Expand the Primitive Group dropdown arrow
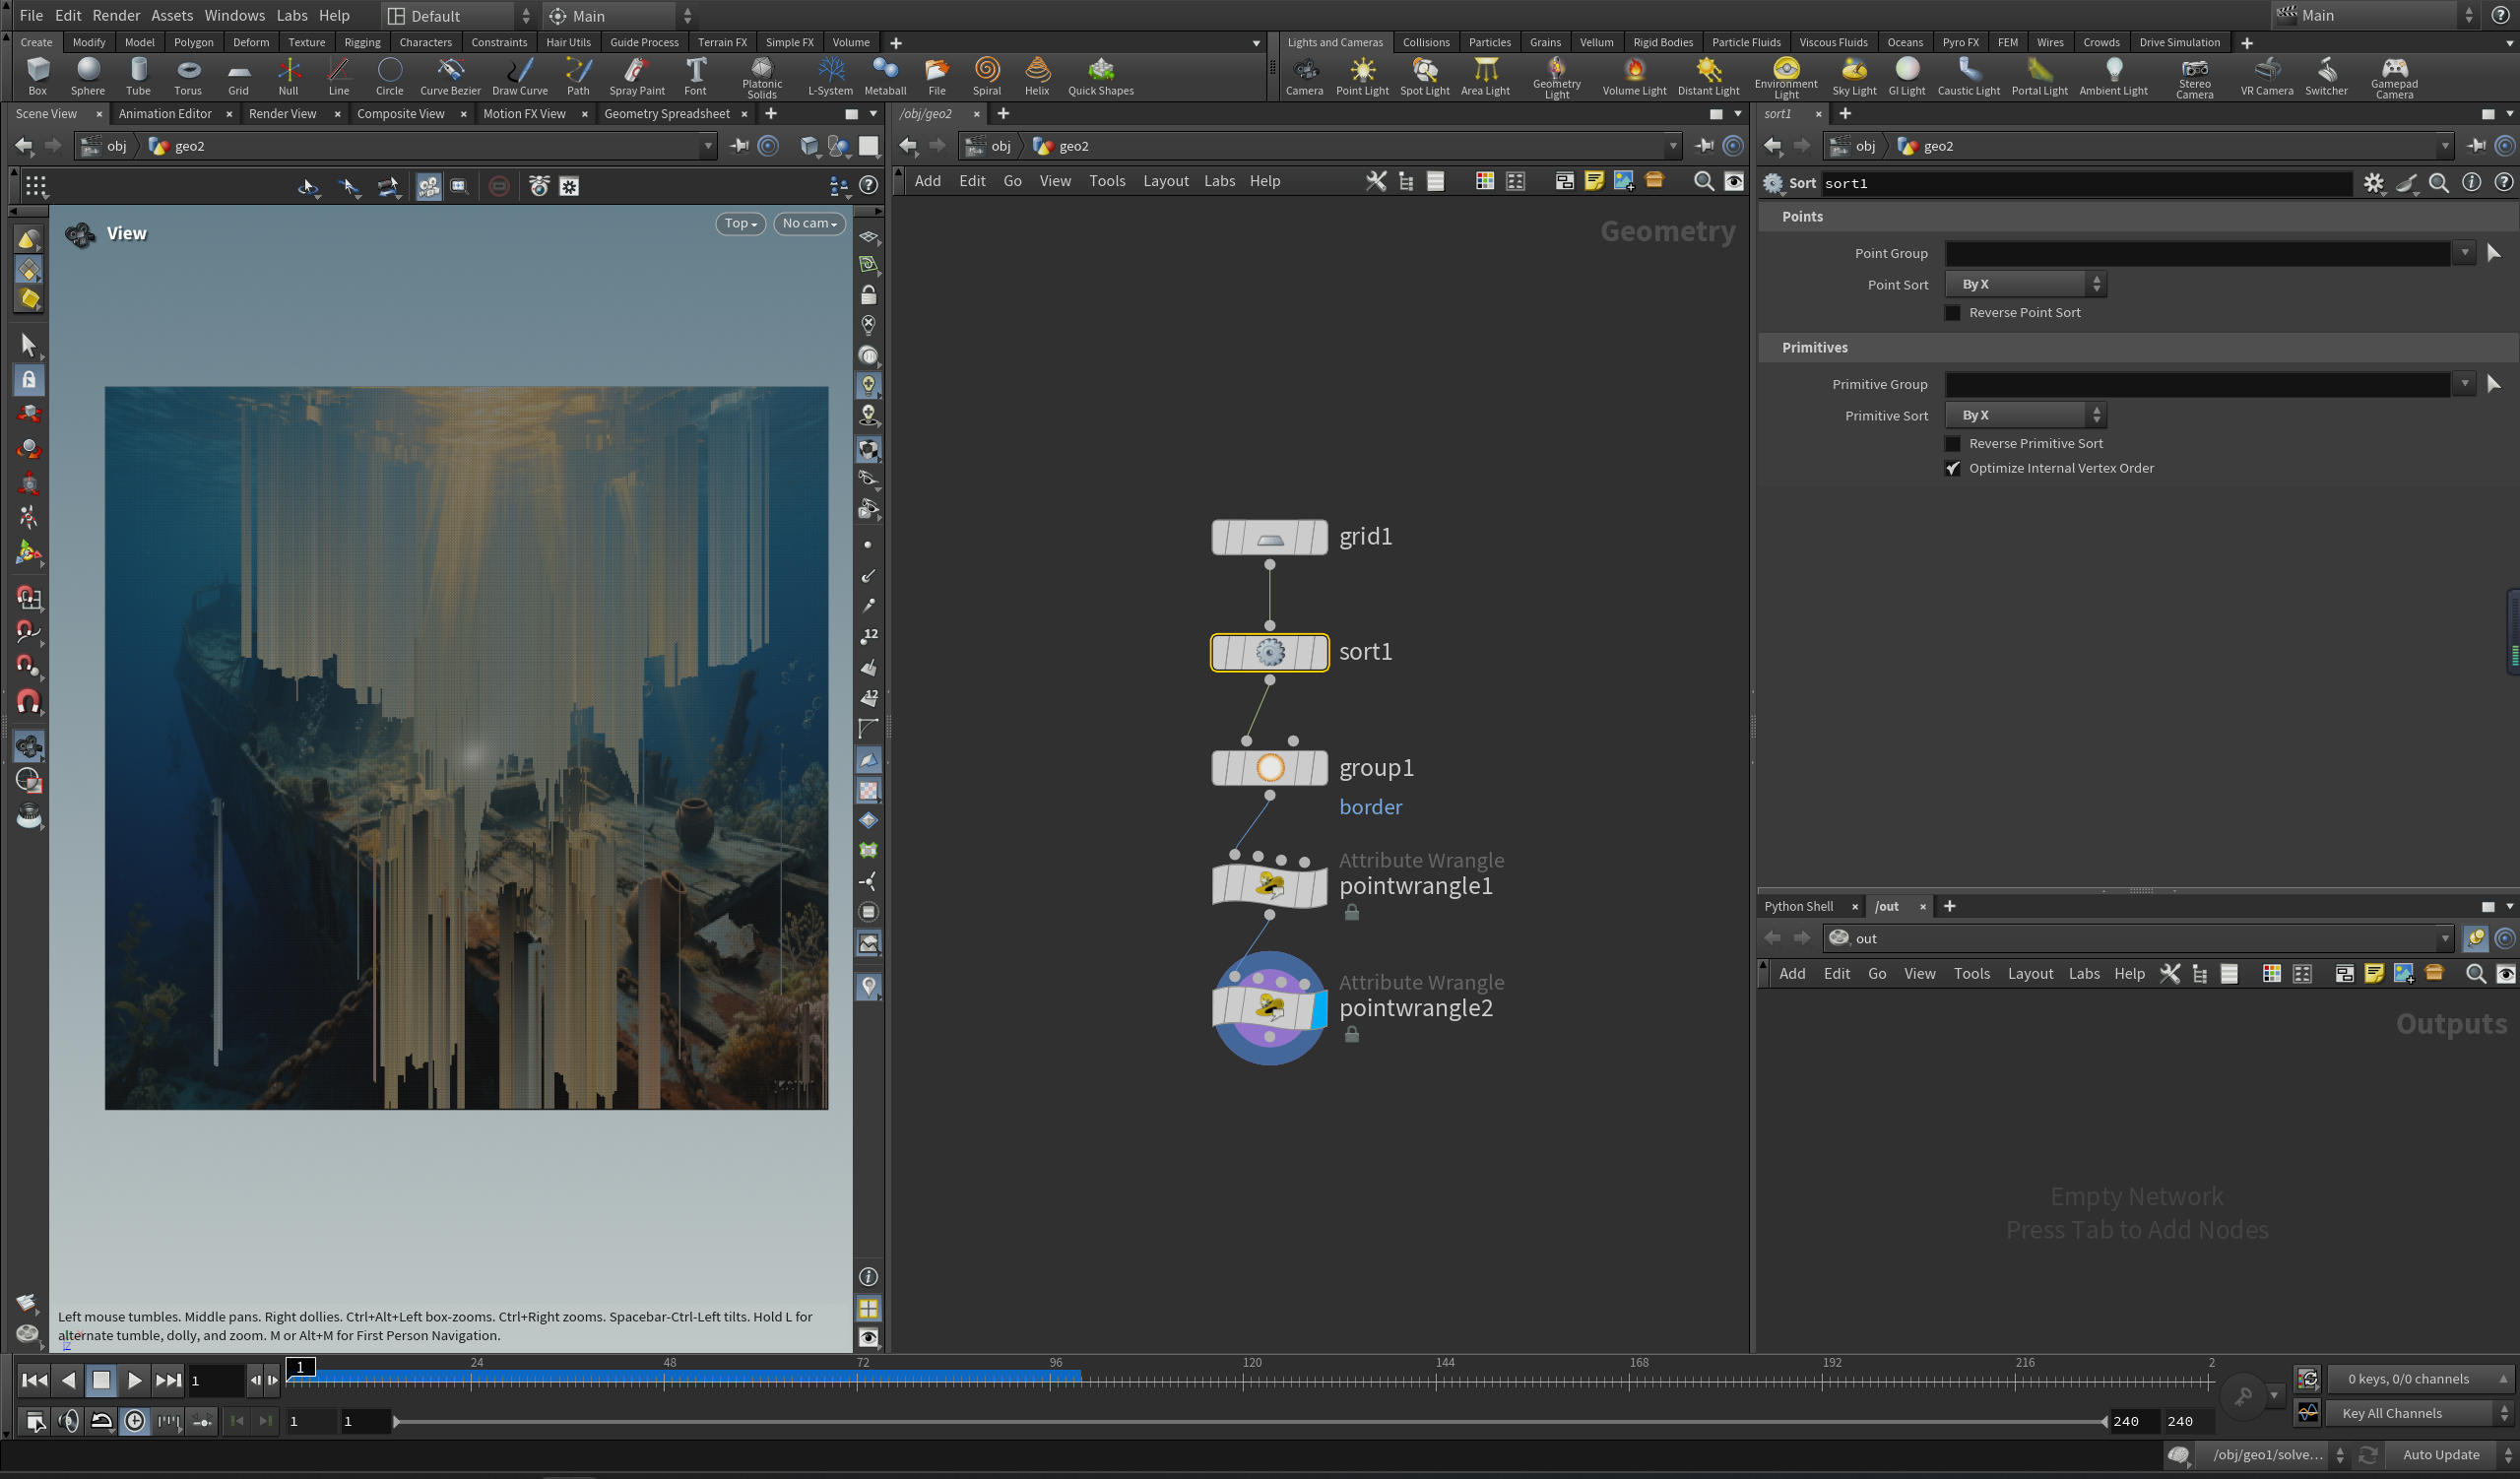The height and width of the screenshot is (1479, 2520). point(2464,384)
